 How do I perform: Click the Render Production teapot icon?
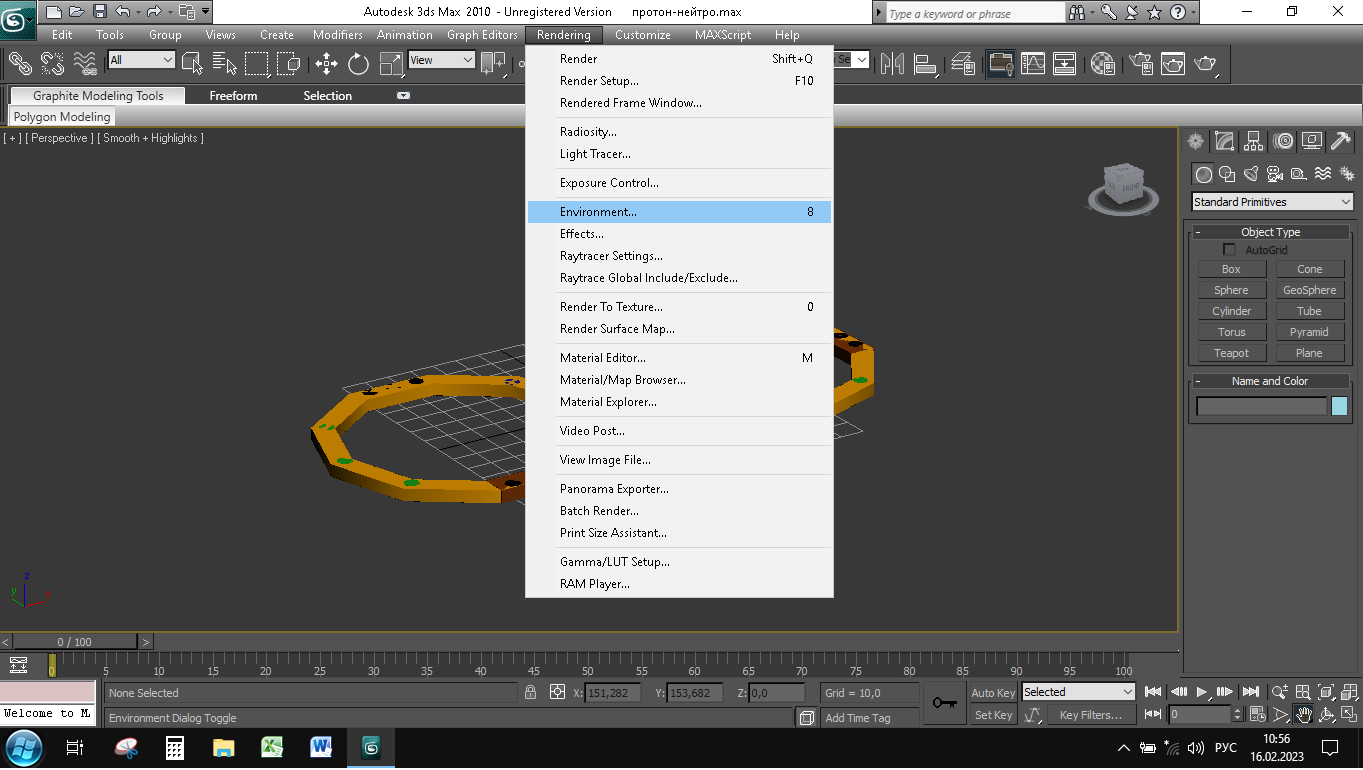pos(1206,63)
